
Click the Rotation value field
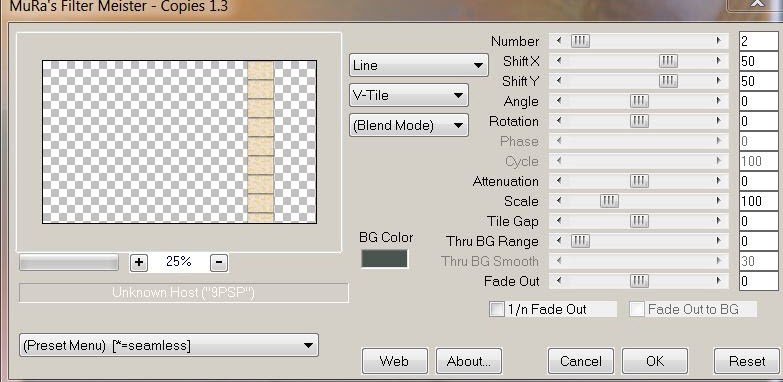point(759,121)
